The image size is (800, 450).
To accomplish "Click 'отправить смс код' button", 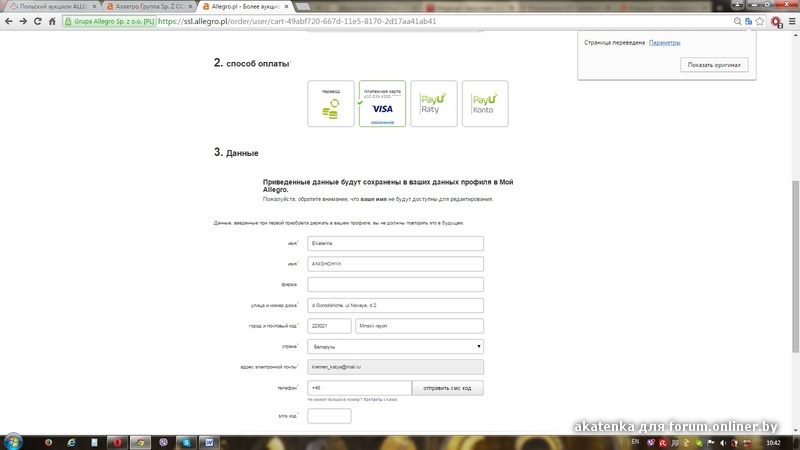I will (447, 388).
